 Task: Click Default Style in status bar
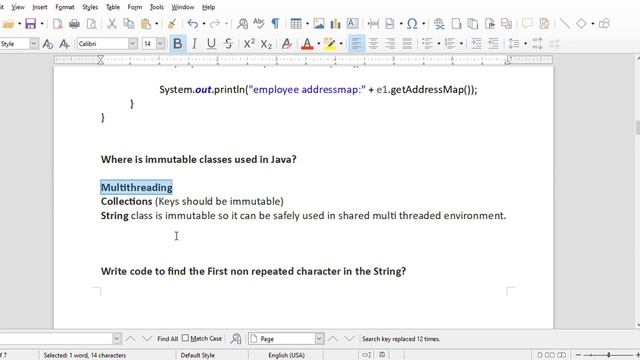pos(198,356)
